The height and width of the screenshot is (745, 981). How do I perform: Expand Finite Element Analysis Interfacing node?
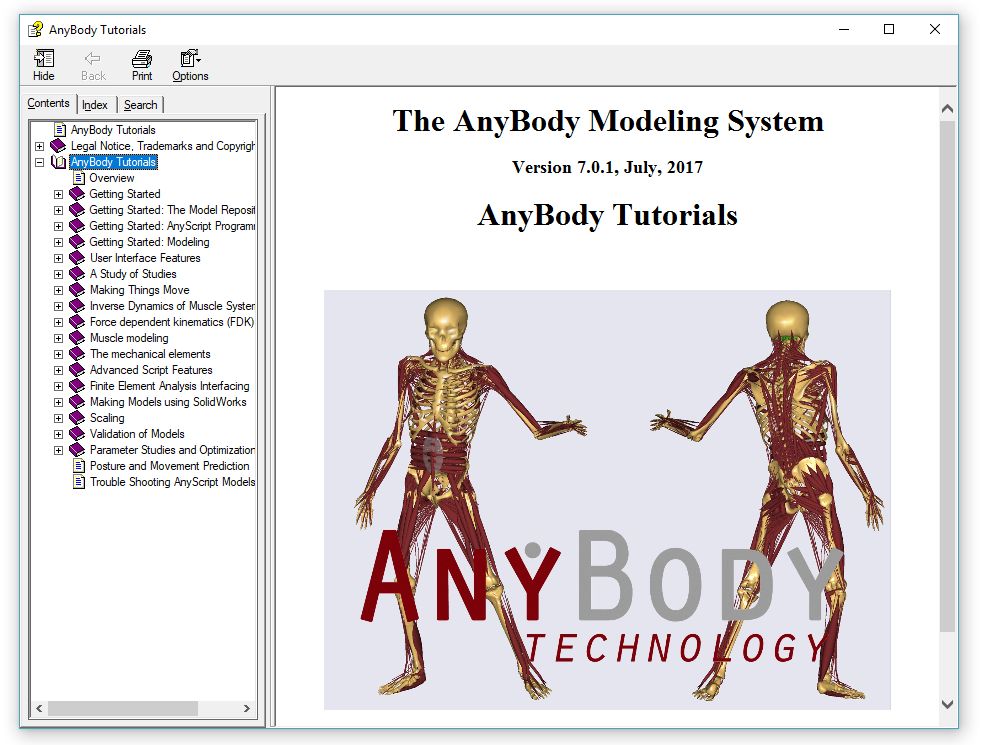pyautogui.click(x=58, y=386)
